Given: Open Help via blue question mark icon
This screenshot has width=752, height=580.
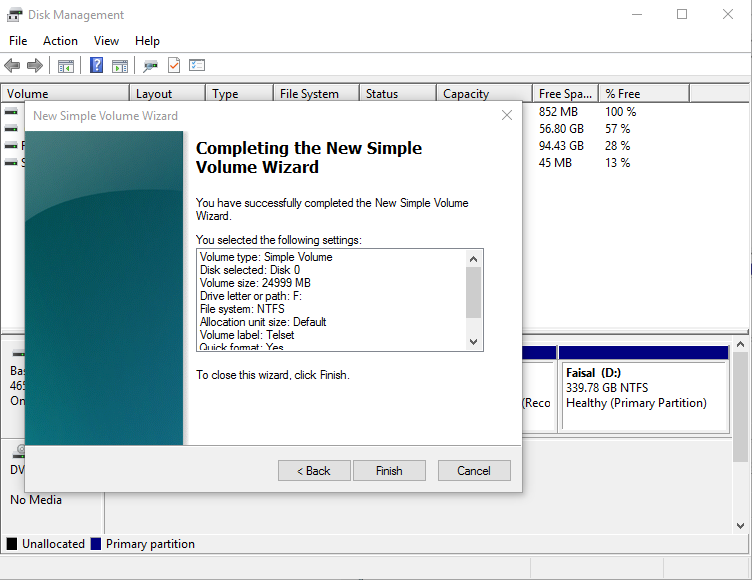Looking at the screenshot, I should (97, 66).
